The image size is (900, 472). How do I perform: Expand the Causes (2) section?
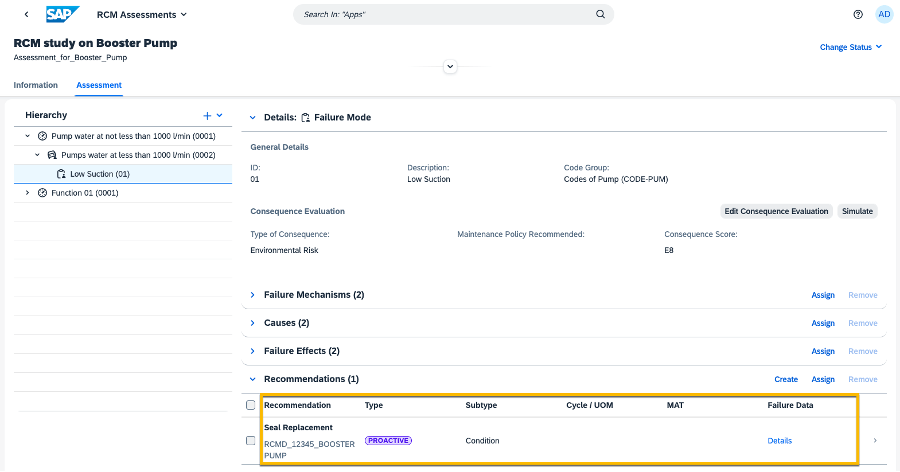point(253,323)
